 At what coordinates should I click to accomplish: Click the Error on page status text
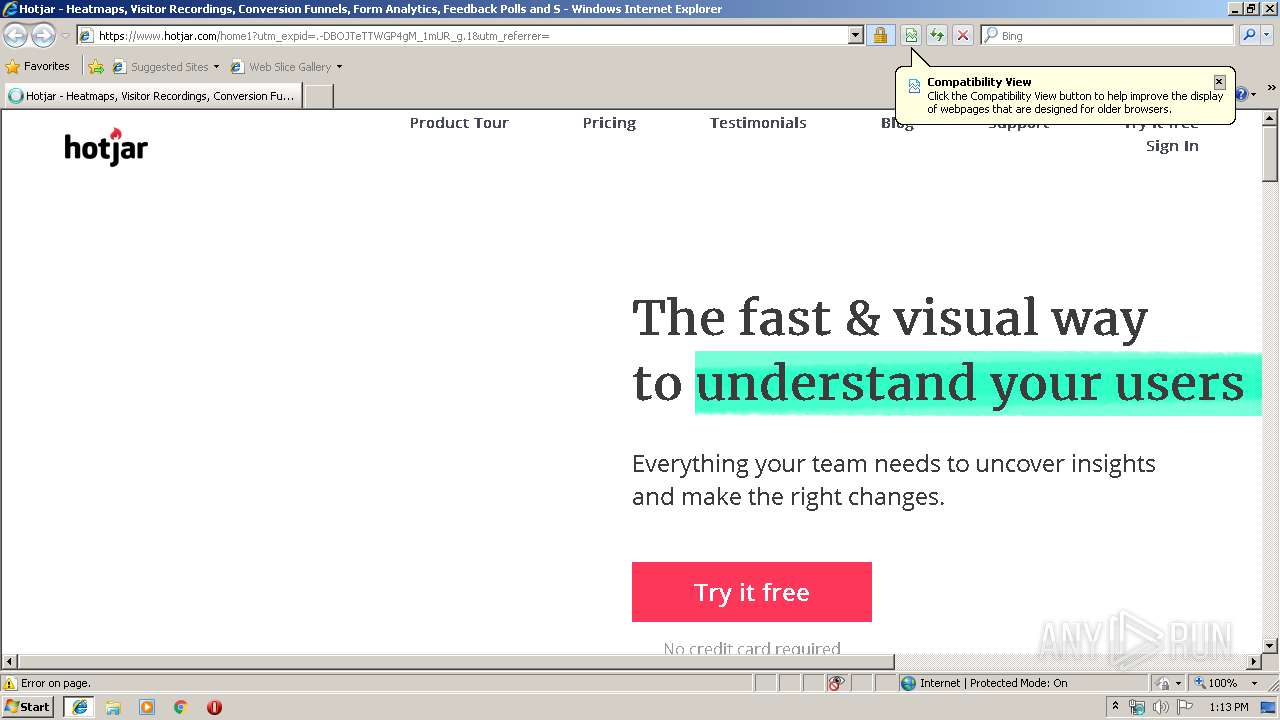tap(56, 683)
